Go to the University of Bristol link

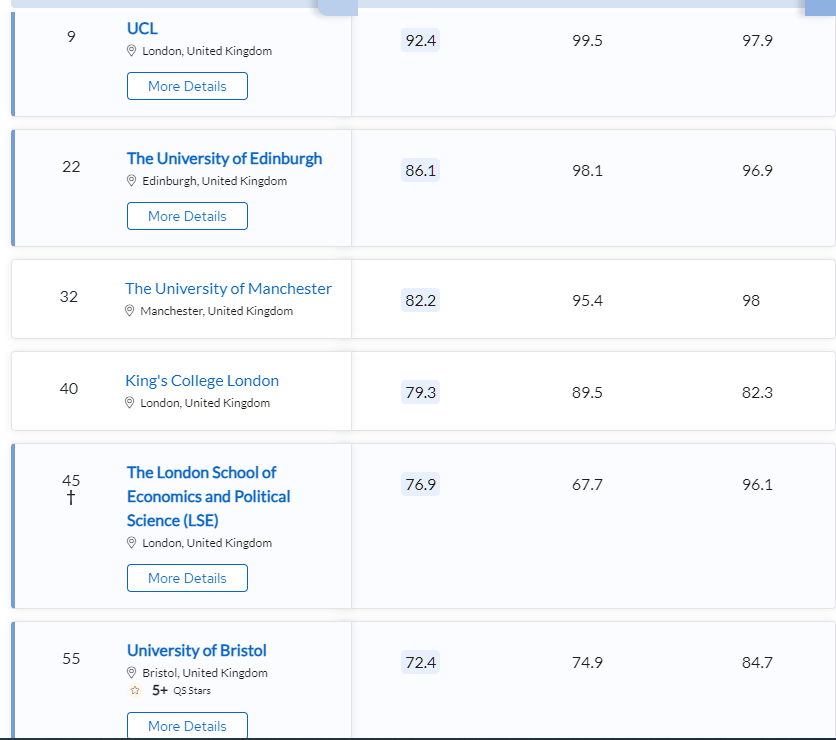coord(196,650)
